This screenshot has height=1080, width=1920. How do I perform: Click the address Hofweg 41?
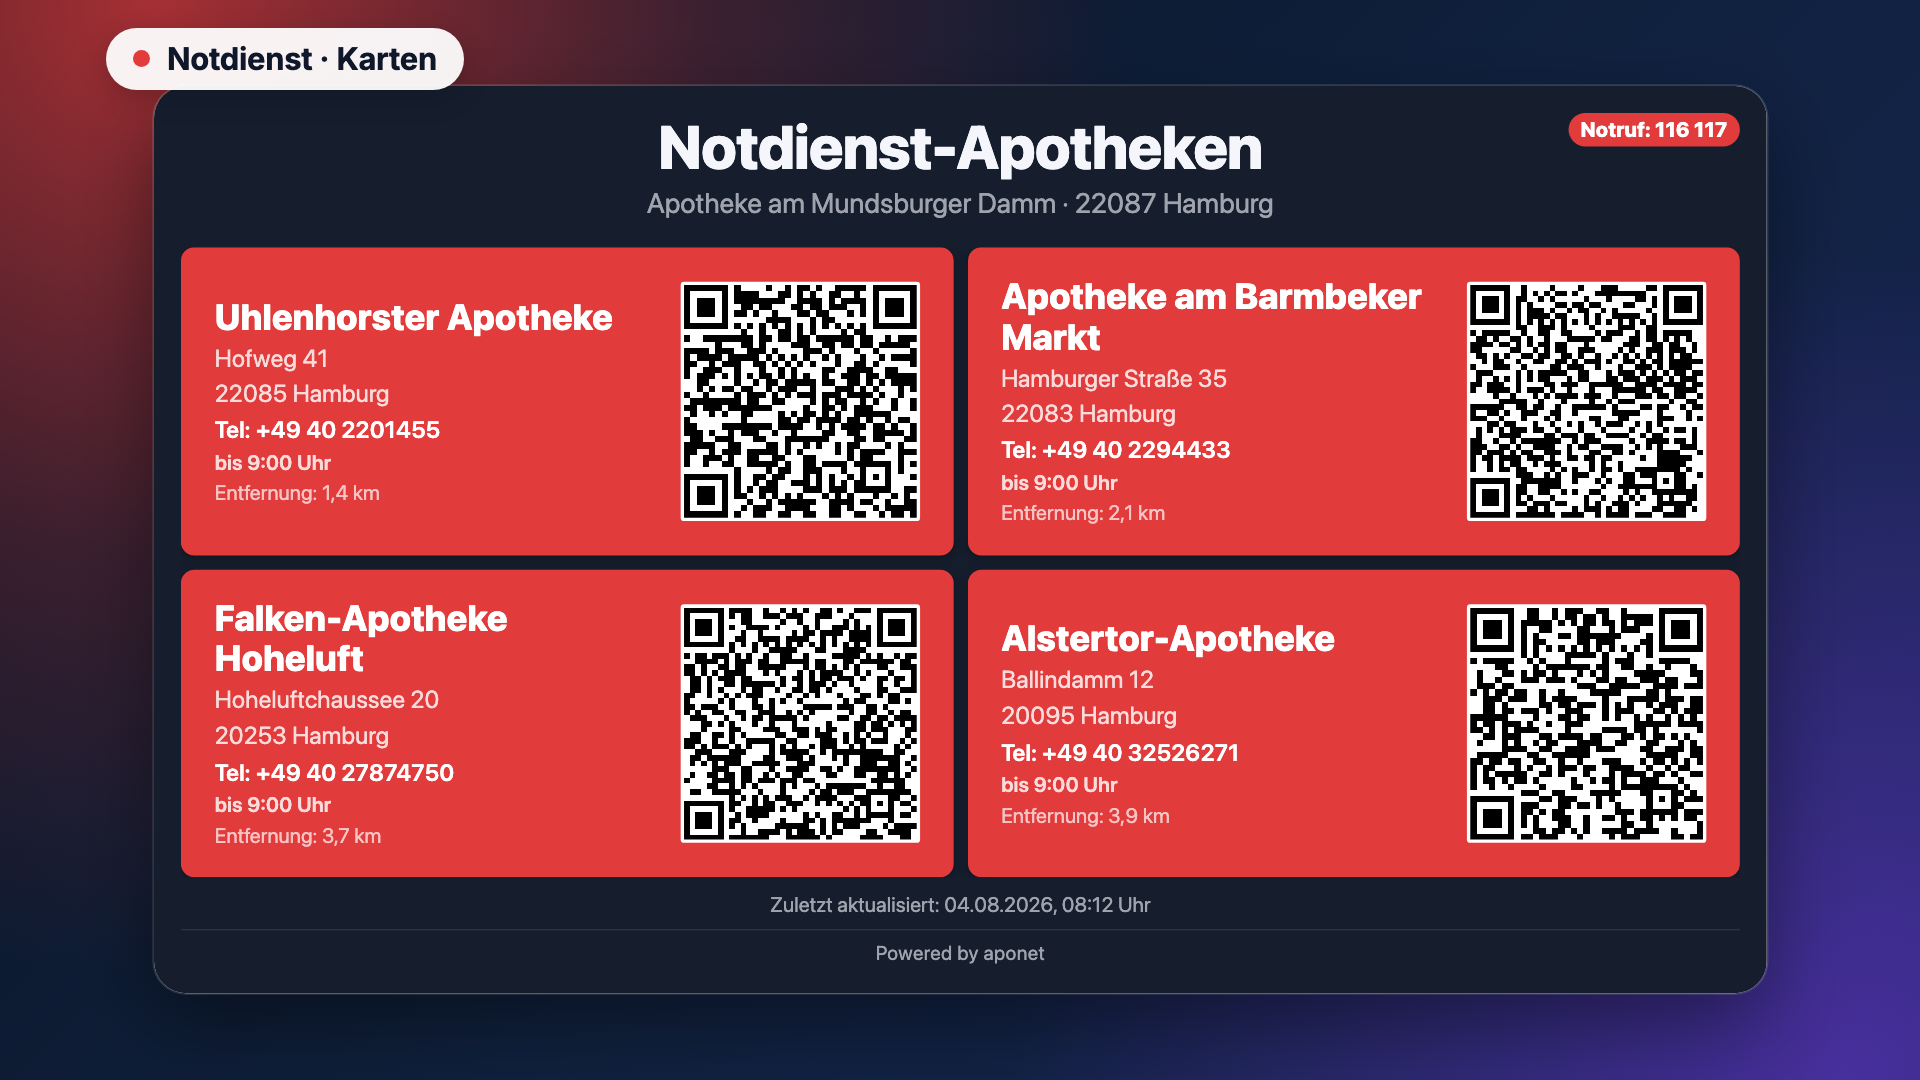[271, 359]
